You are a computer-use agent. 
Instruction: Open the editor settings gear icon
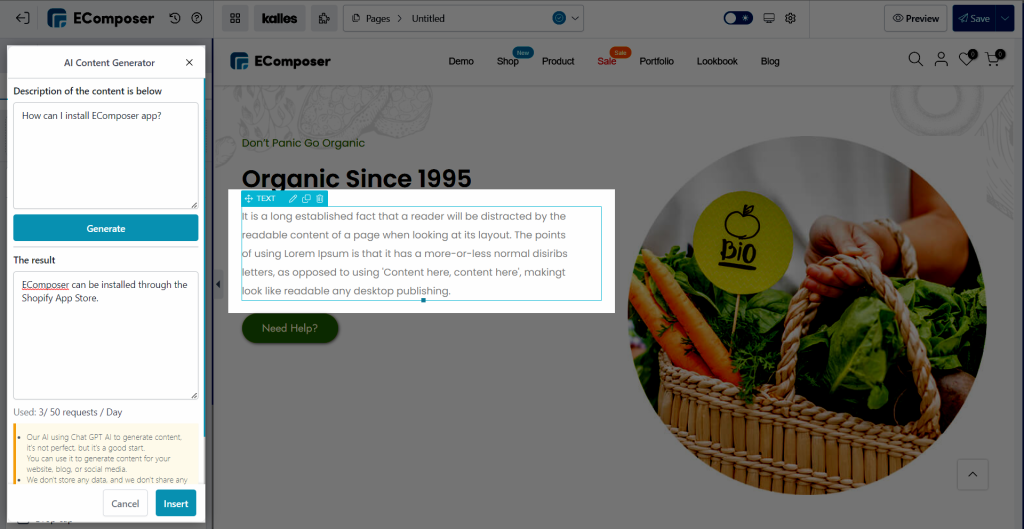tap(790, 18)
